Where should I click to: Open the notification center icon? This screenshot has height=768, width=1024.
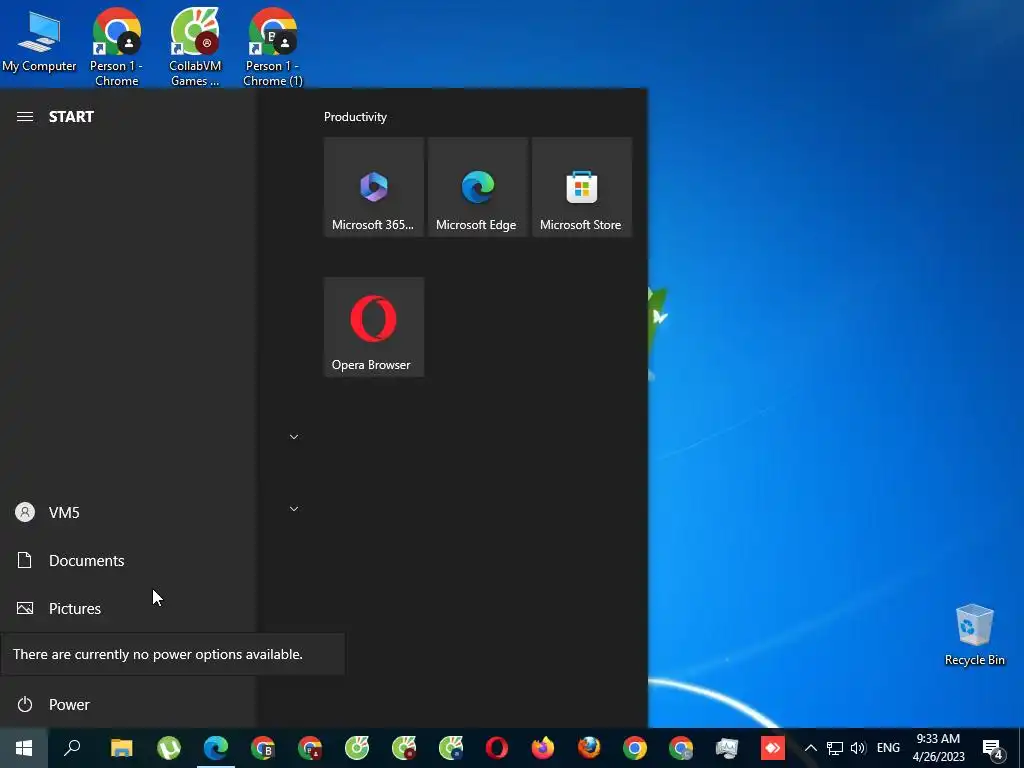993,748
